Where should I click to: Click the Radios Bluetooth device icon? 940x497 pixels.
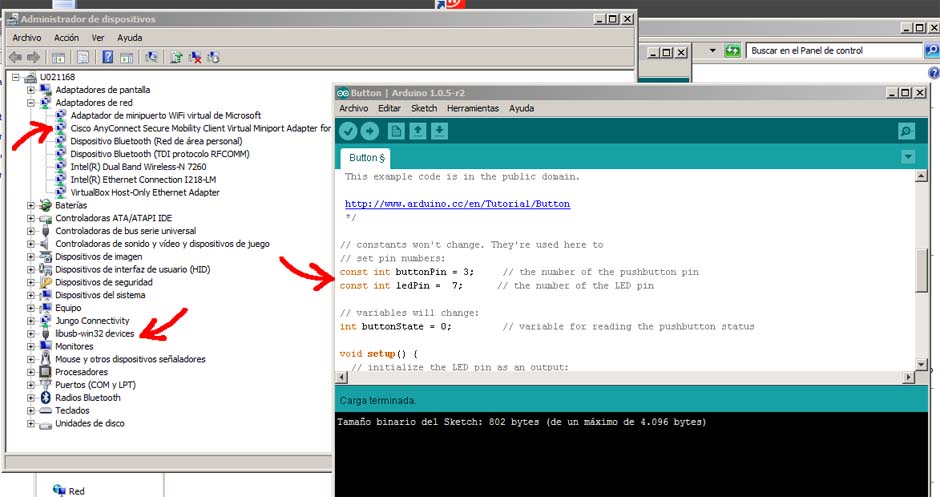(46, 397)
